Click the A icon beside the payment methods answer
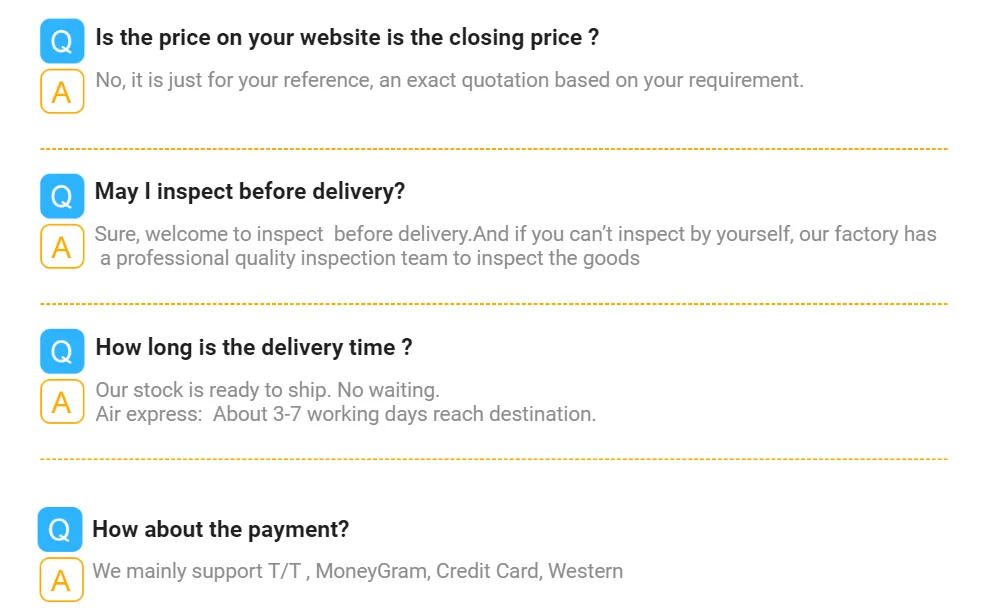 pos(61,579)
